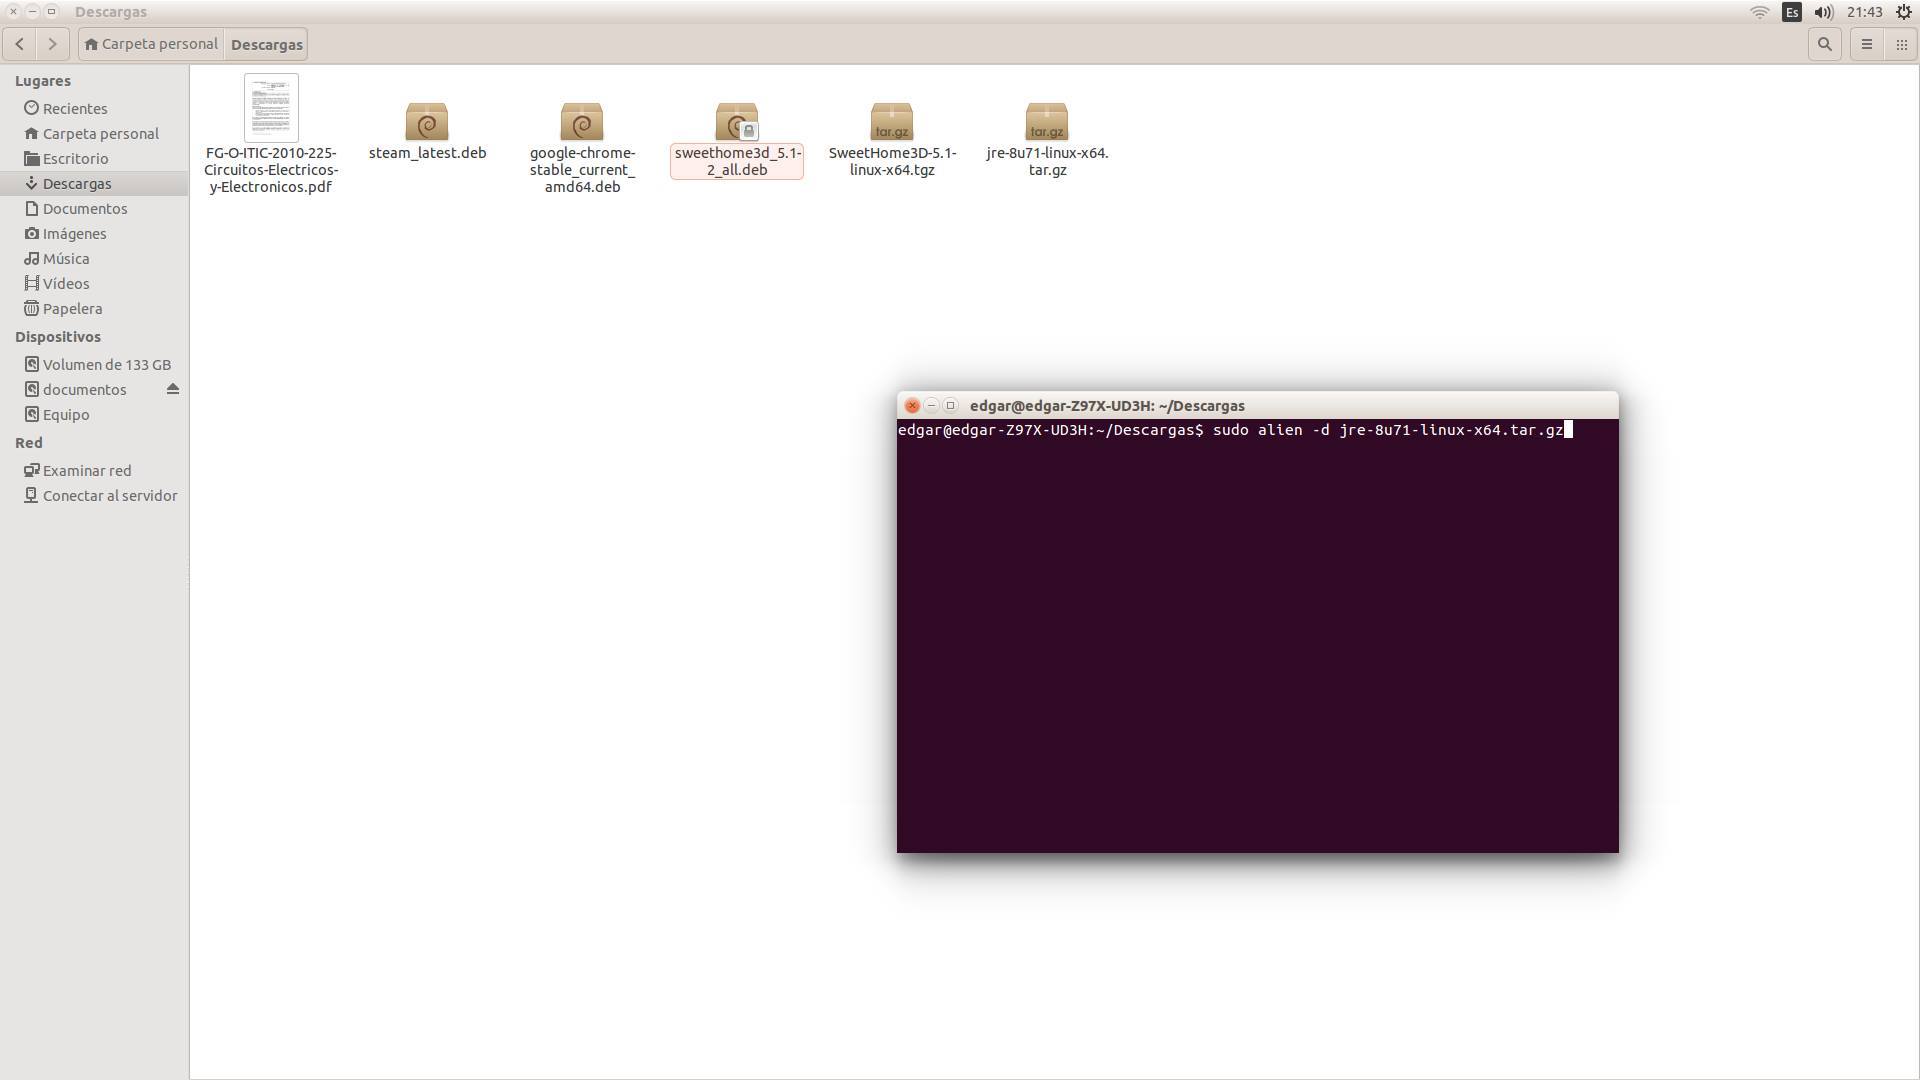Minimize the Descargas file manager window
Viewport: 1920px width, 1080px height.
tap(32, 12)
